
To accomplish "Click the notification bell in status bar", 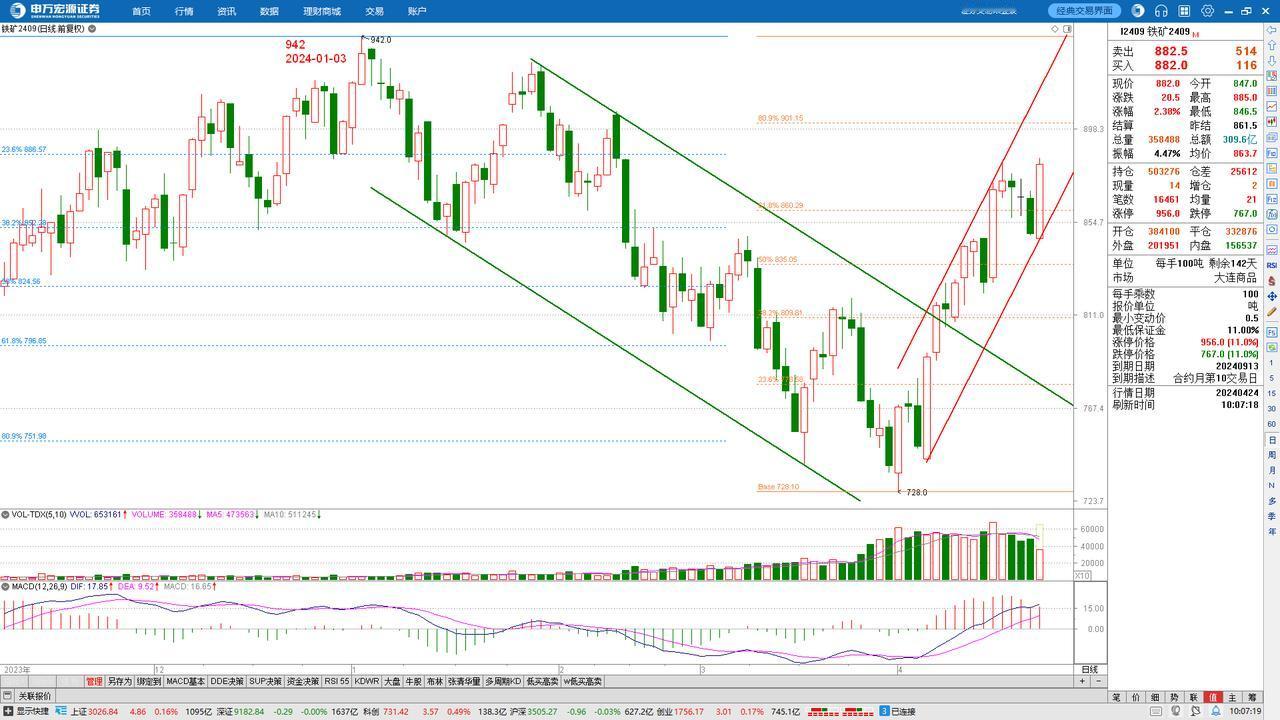I will point(1215,711).
